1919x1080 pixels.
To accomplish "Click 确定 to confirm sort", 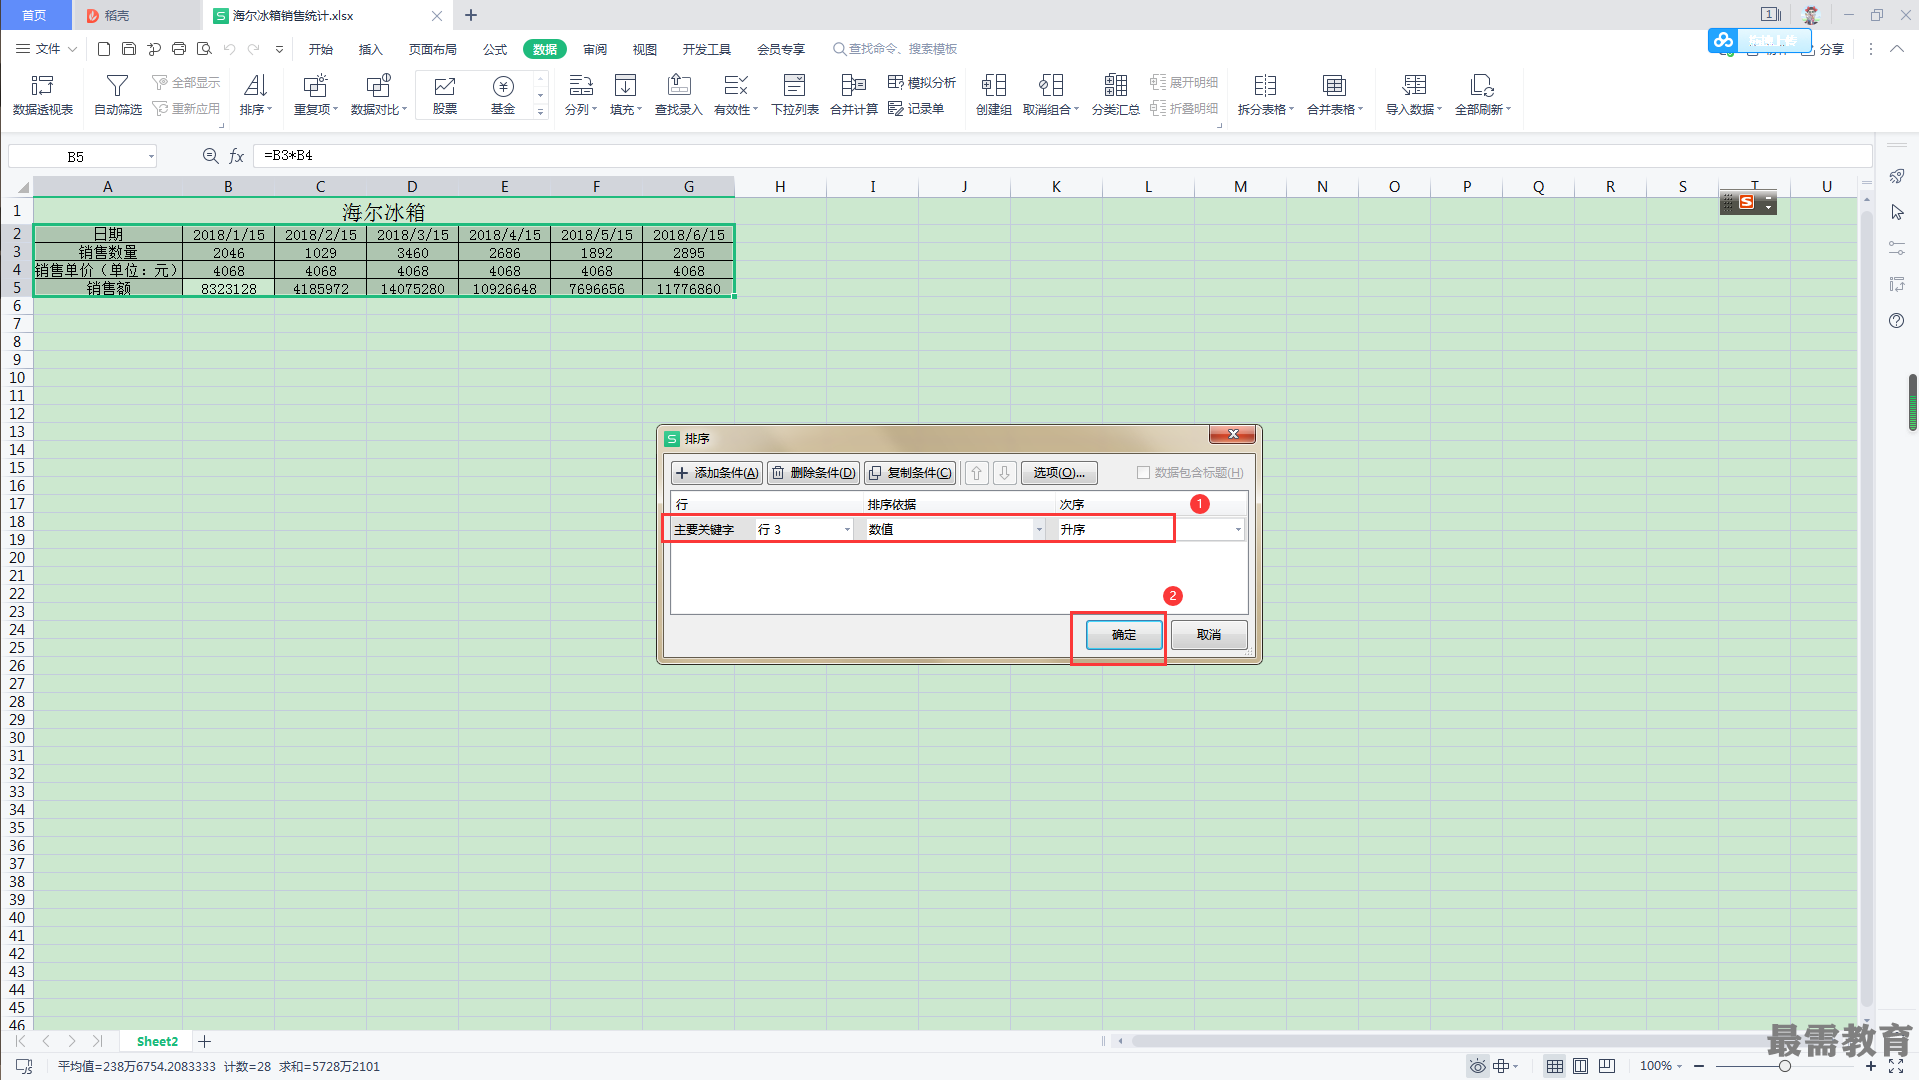I will tap(1124, 635).
